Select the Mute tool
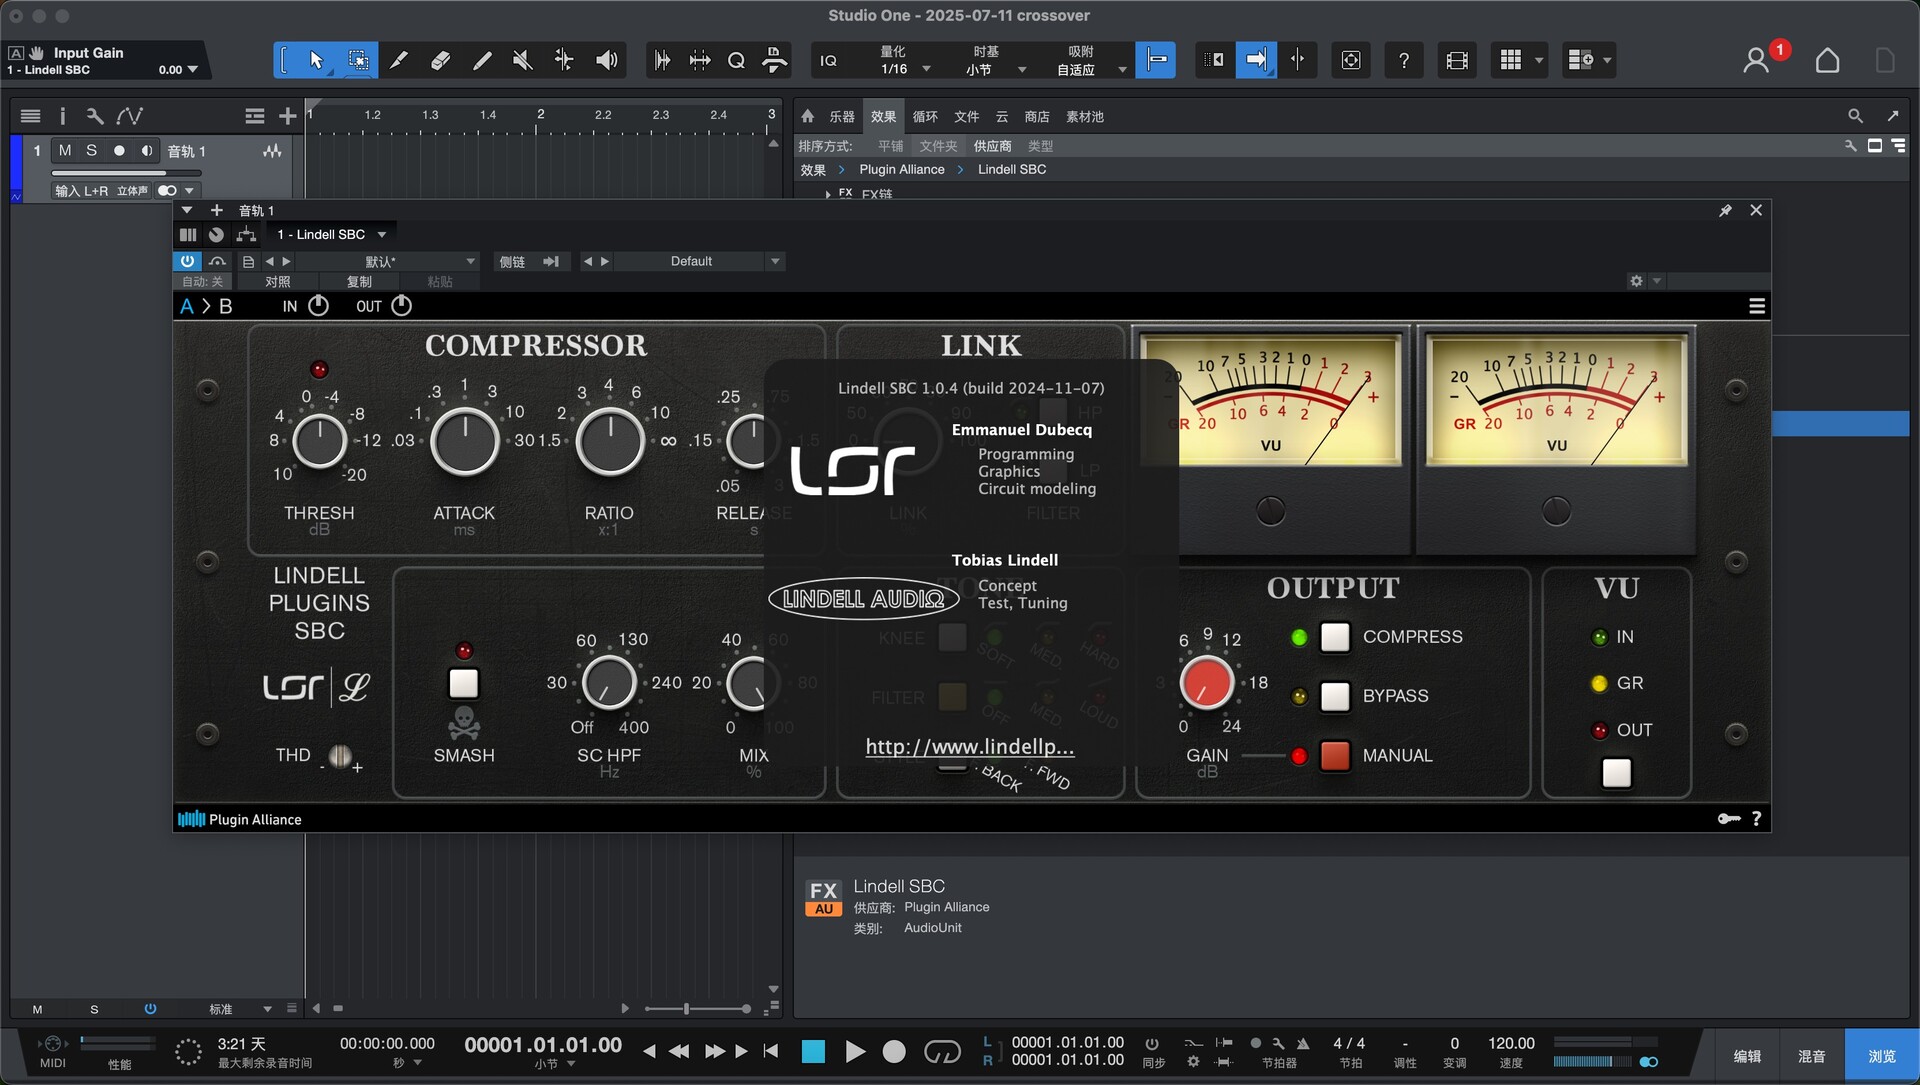 pos(522,61)
